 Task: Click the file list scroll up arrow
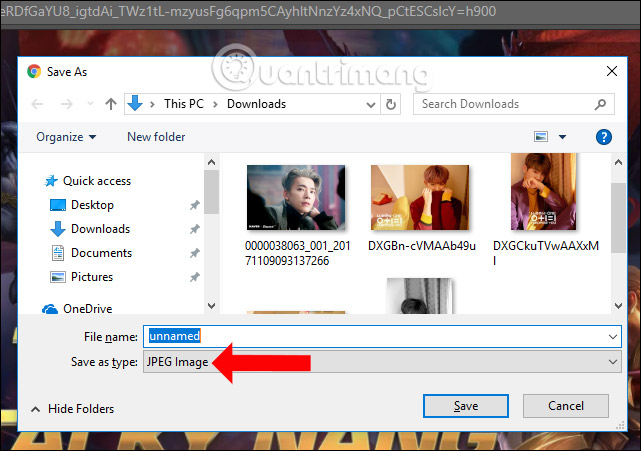[619, 162]
